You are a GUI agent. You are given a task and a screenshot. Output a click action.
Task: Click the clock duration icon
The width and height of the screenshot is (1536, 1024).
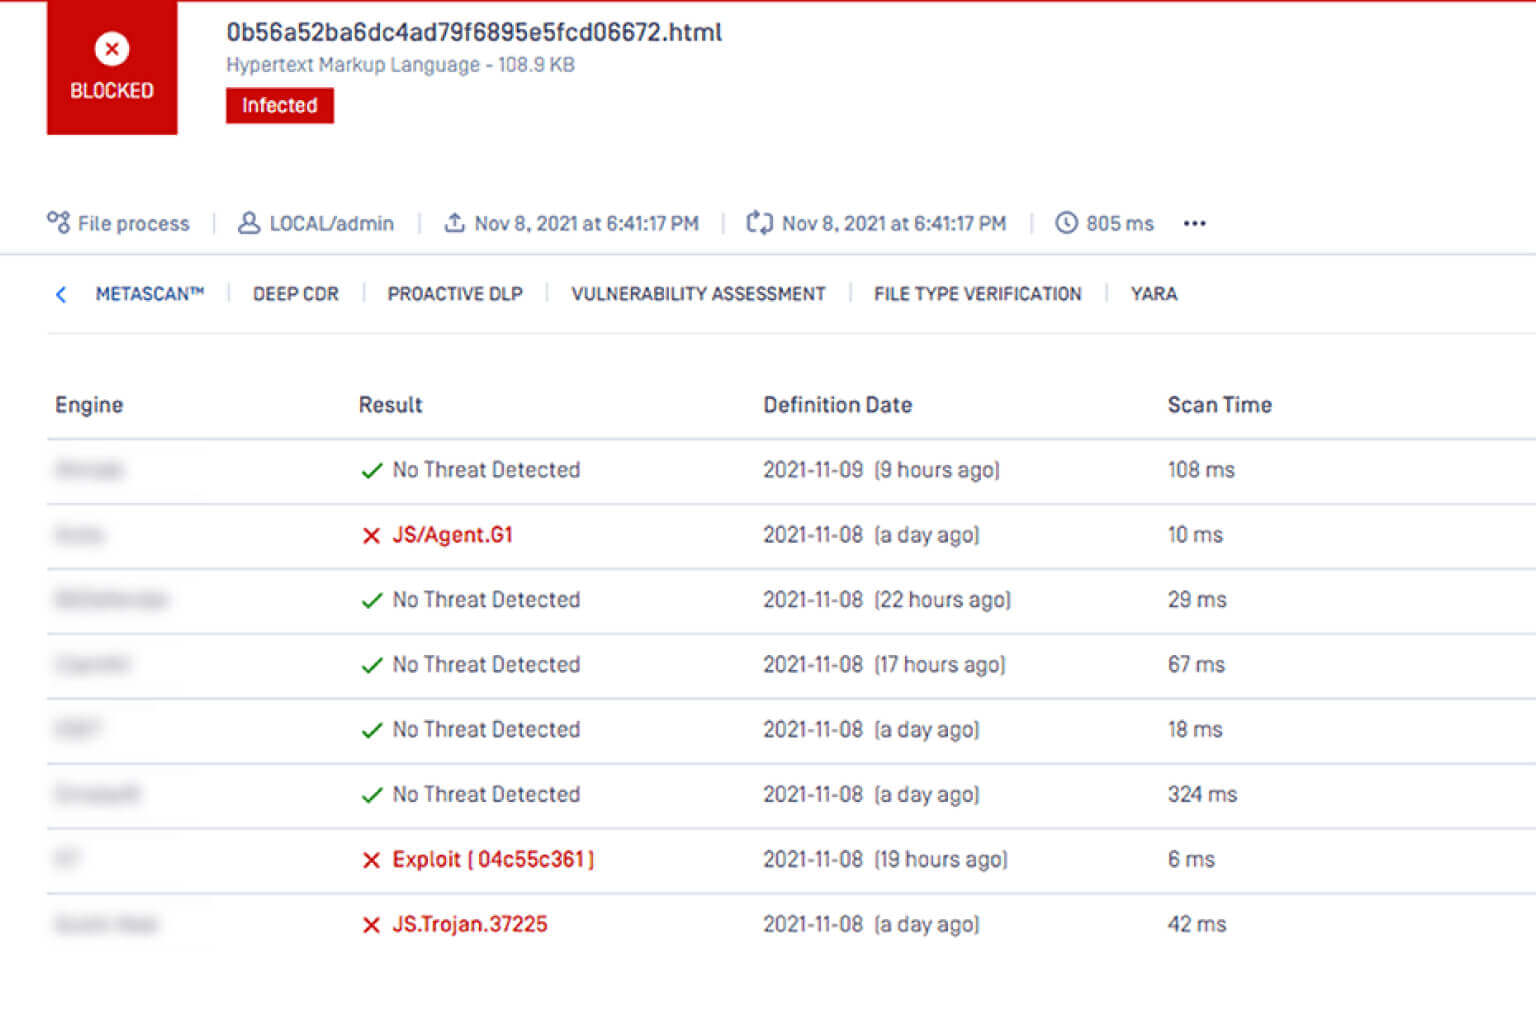point(1066,222)
